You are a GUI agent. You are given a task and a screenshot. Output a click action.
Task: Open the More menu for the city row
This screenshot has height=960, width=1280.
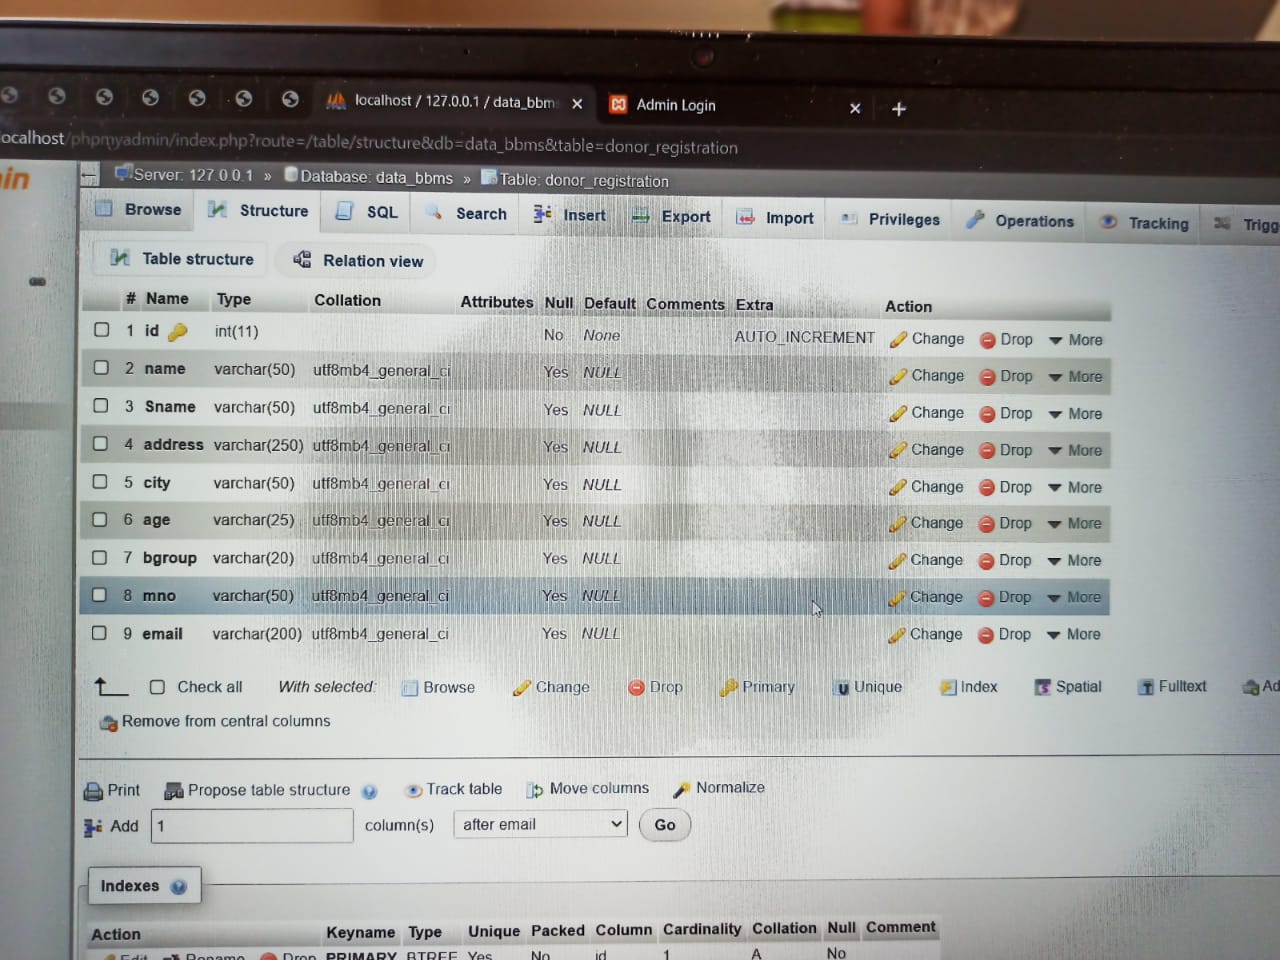[x=1074, y=487]
